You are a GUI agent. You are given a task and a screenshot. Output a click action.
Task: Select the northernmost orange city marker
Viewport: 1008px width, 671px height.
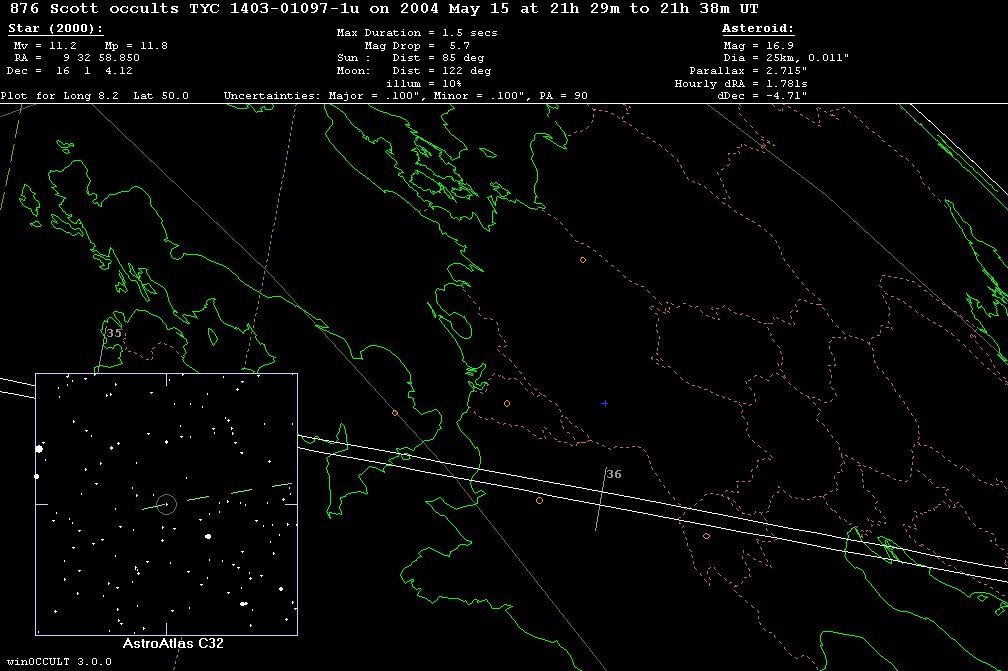point(583,260)
